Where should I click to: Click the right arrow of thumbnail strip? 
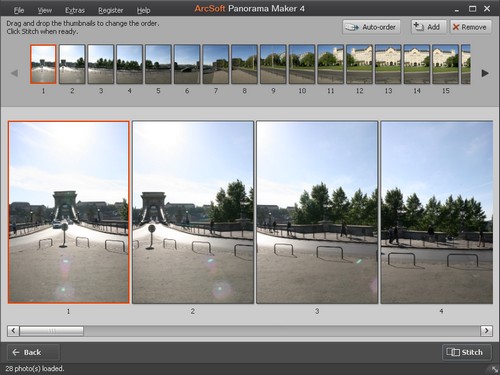485,73
